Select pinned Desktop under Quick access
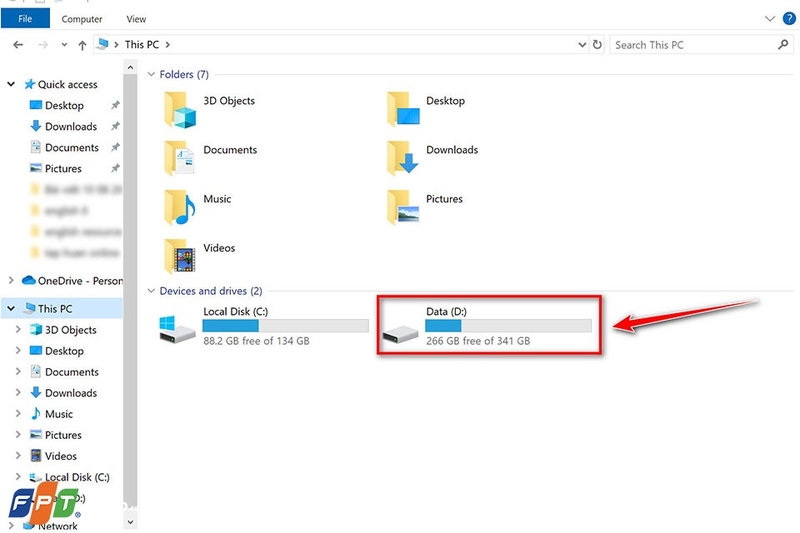The image size is (800, 533). 64,106
